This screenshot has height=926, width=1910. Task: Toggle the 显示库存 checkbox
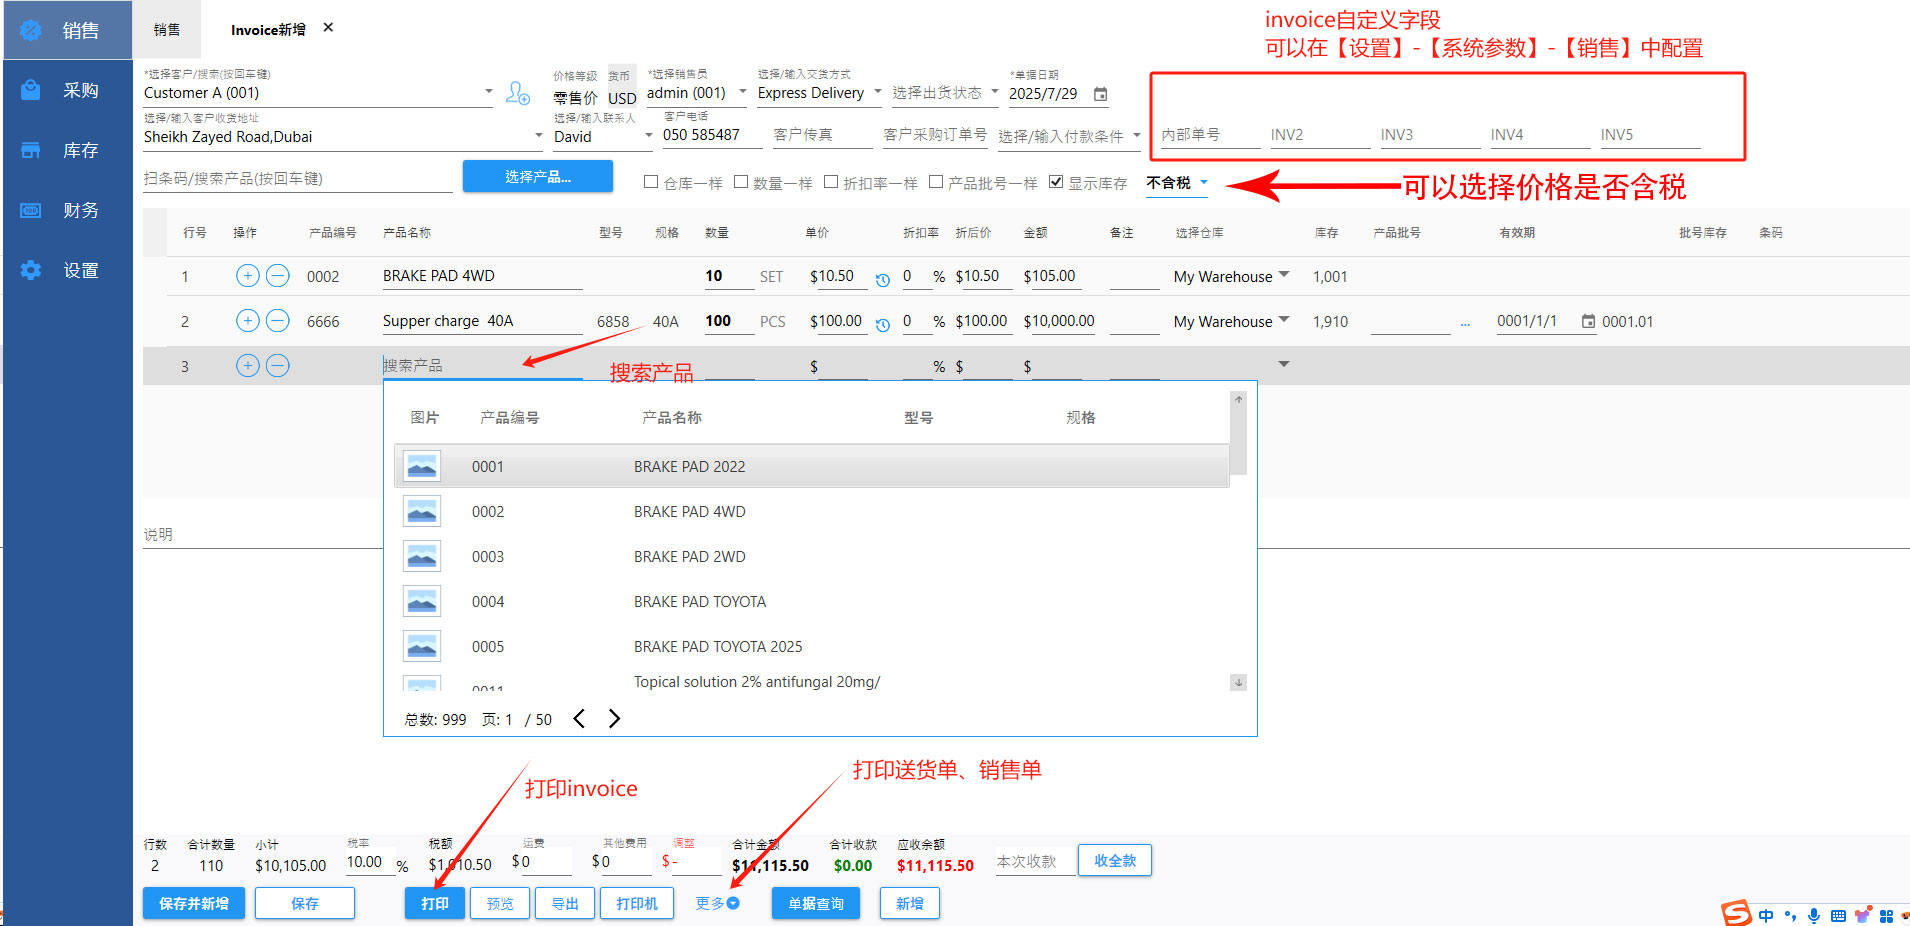[1055, 182]
